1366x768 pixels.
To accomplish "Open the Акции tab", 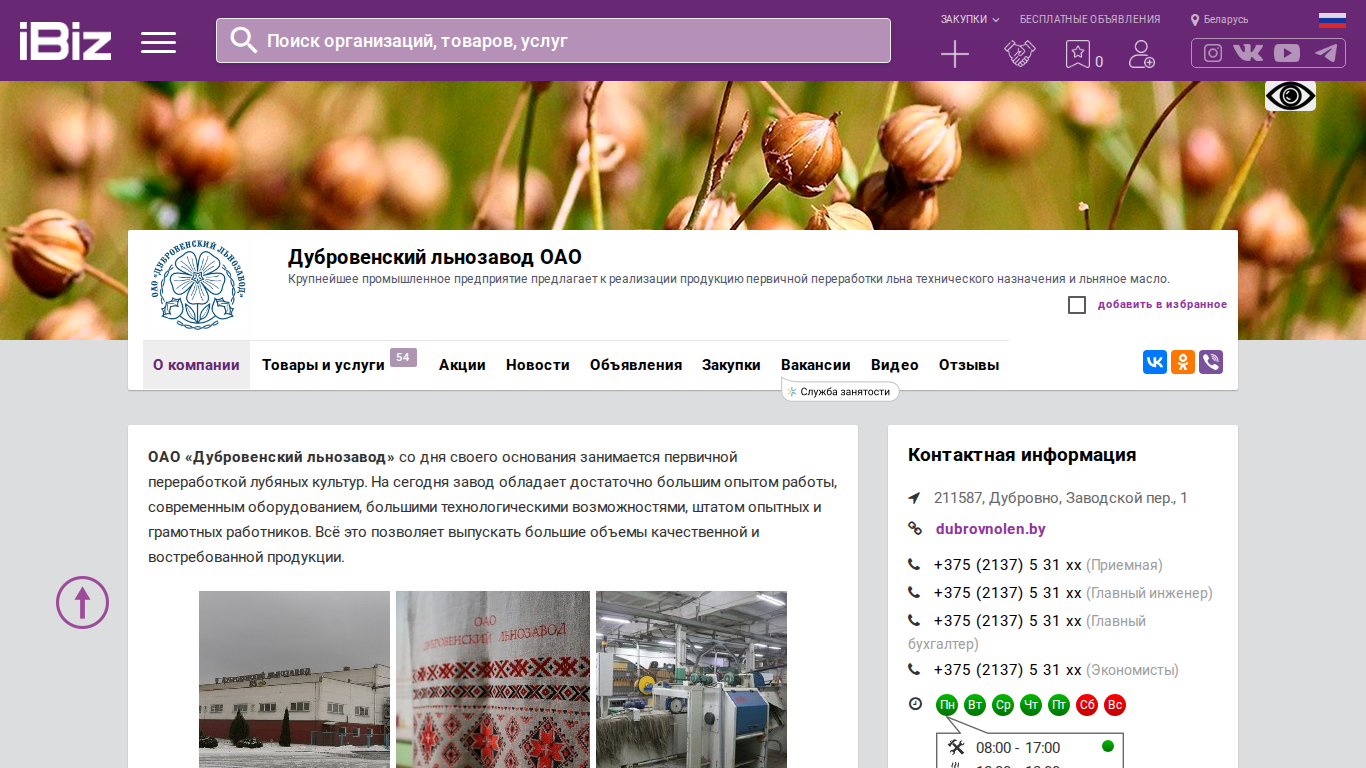I will coord(462,365).
